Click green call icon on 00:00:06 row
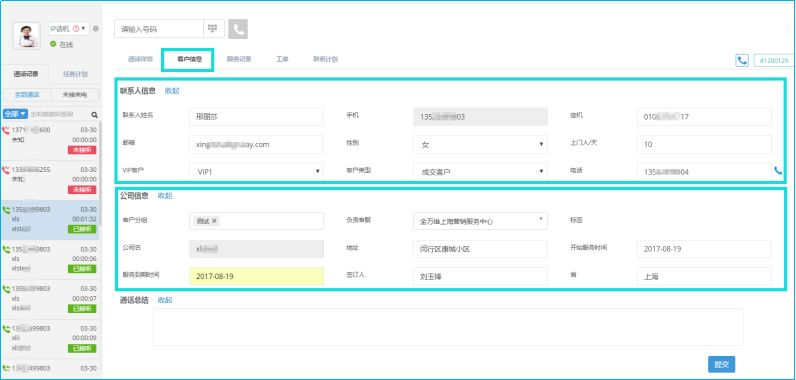This screenshot has height=380, width=796. pyautogui.click(x=6, y=249)
